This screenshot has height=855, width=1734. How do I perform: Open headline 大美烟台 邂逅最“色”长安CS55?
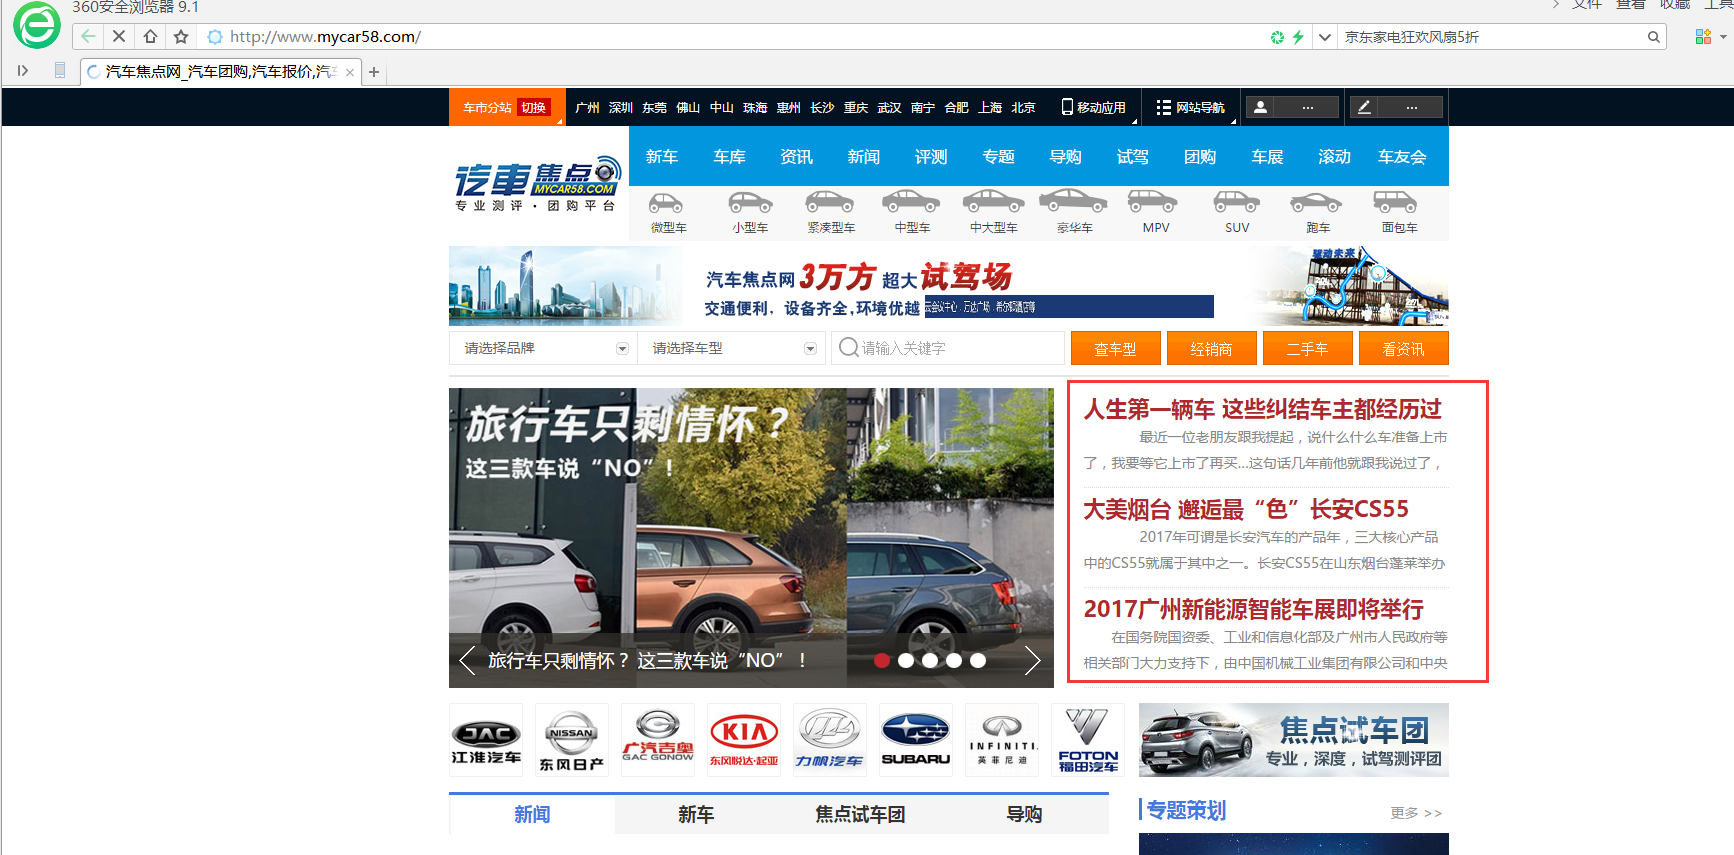pyautogui.click(x=1246, y=509)
